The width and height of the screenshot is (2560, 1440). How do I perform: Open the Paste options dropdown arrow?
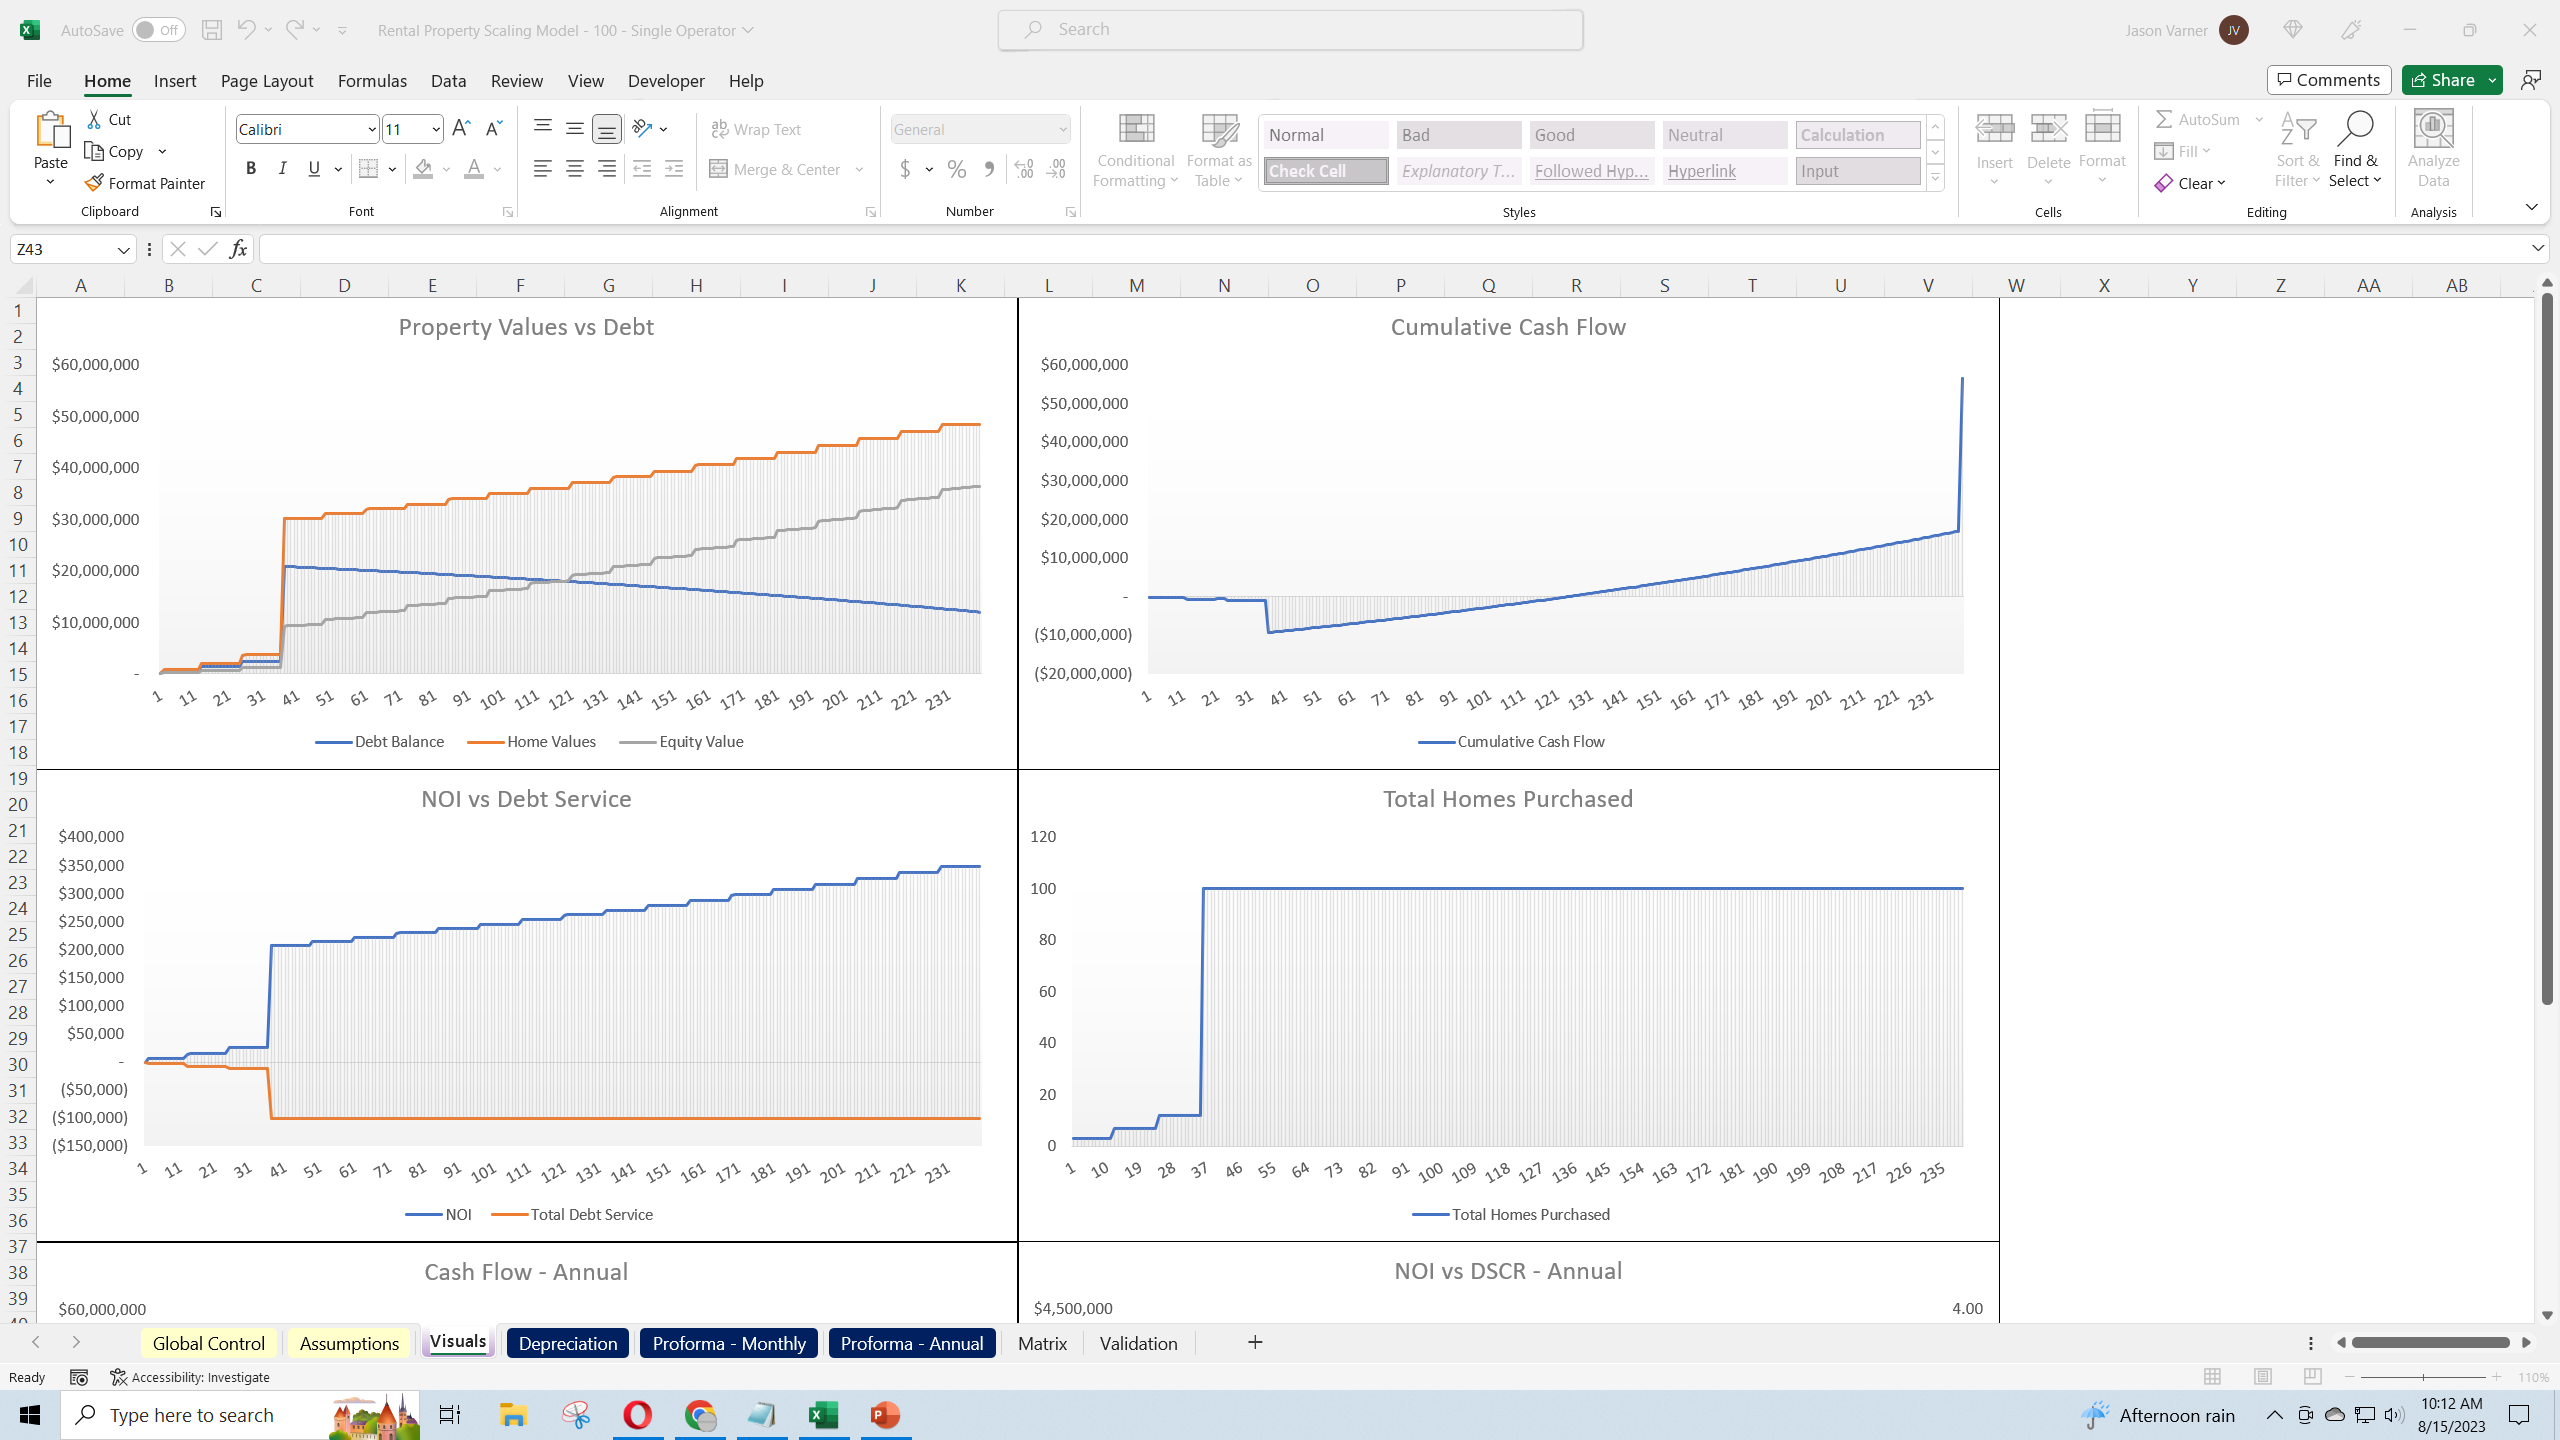[50, 182]
